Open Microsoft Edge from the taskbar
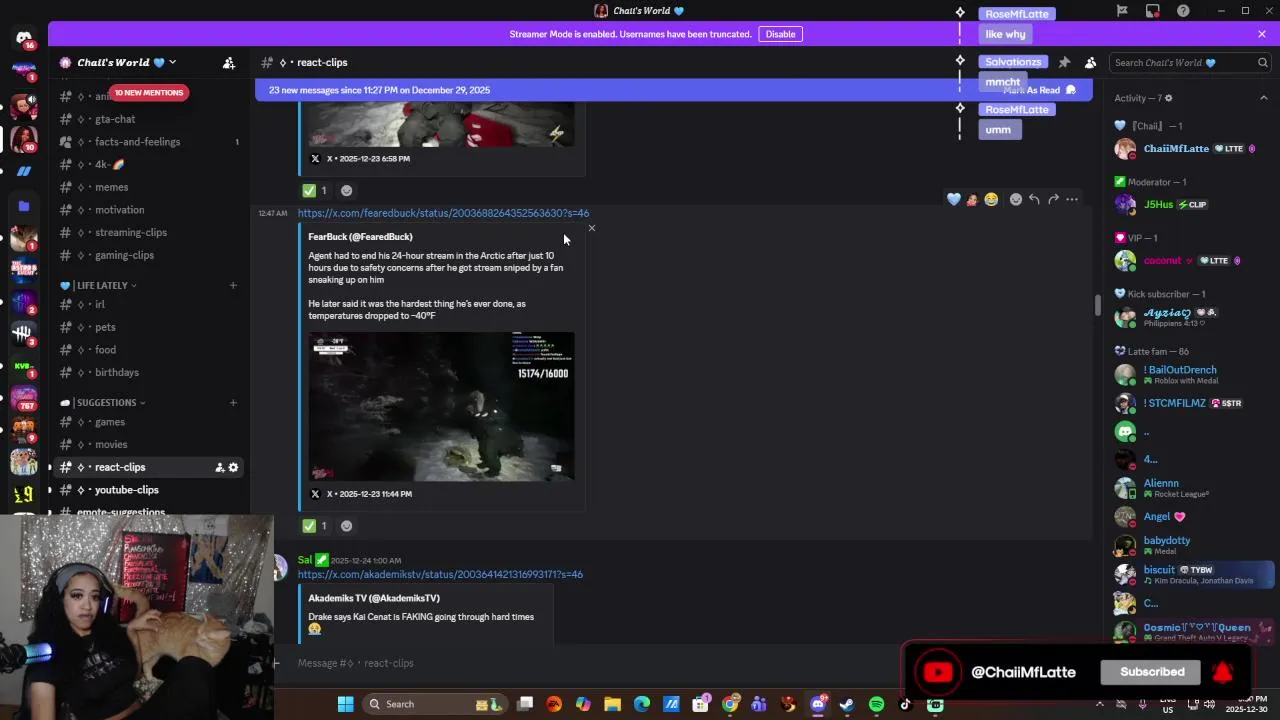The height and width of the screenshot is (720, 1280). coord(641,704)
